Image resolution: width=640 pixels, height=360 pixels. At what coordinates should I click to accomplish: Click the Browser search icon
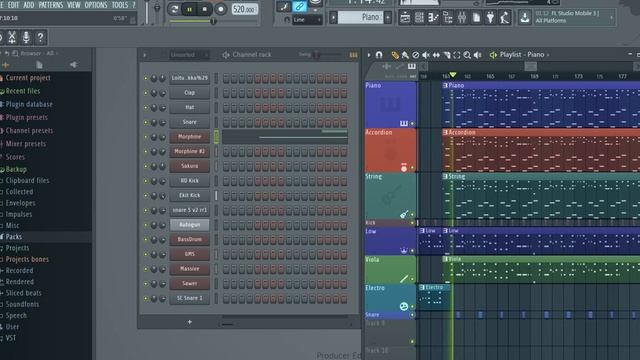tap(15, 53)
